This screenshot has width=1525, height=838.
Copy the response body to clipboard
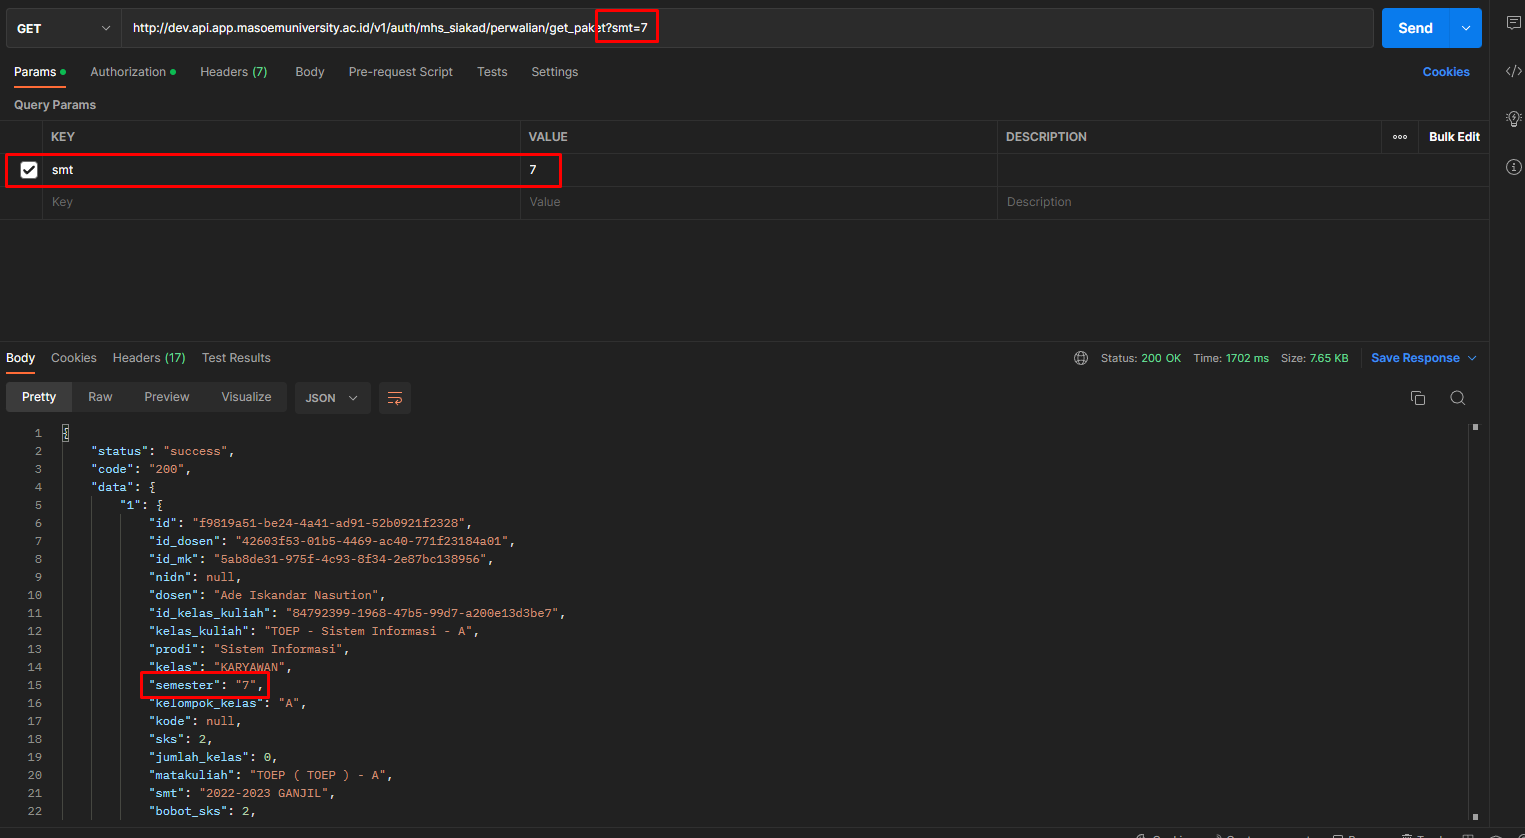point(1417,398)
